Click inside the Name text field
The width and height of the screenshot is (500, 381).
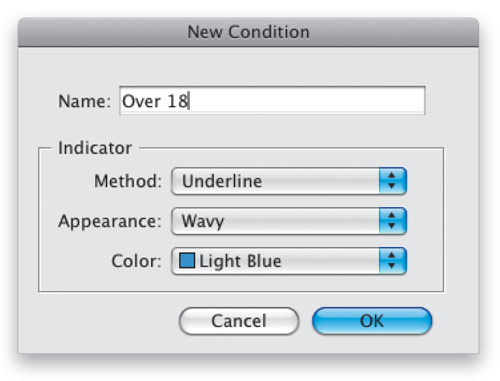click(x=272, y=101)
